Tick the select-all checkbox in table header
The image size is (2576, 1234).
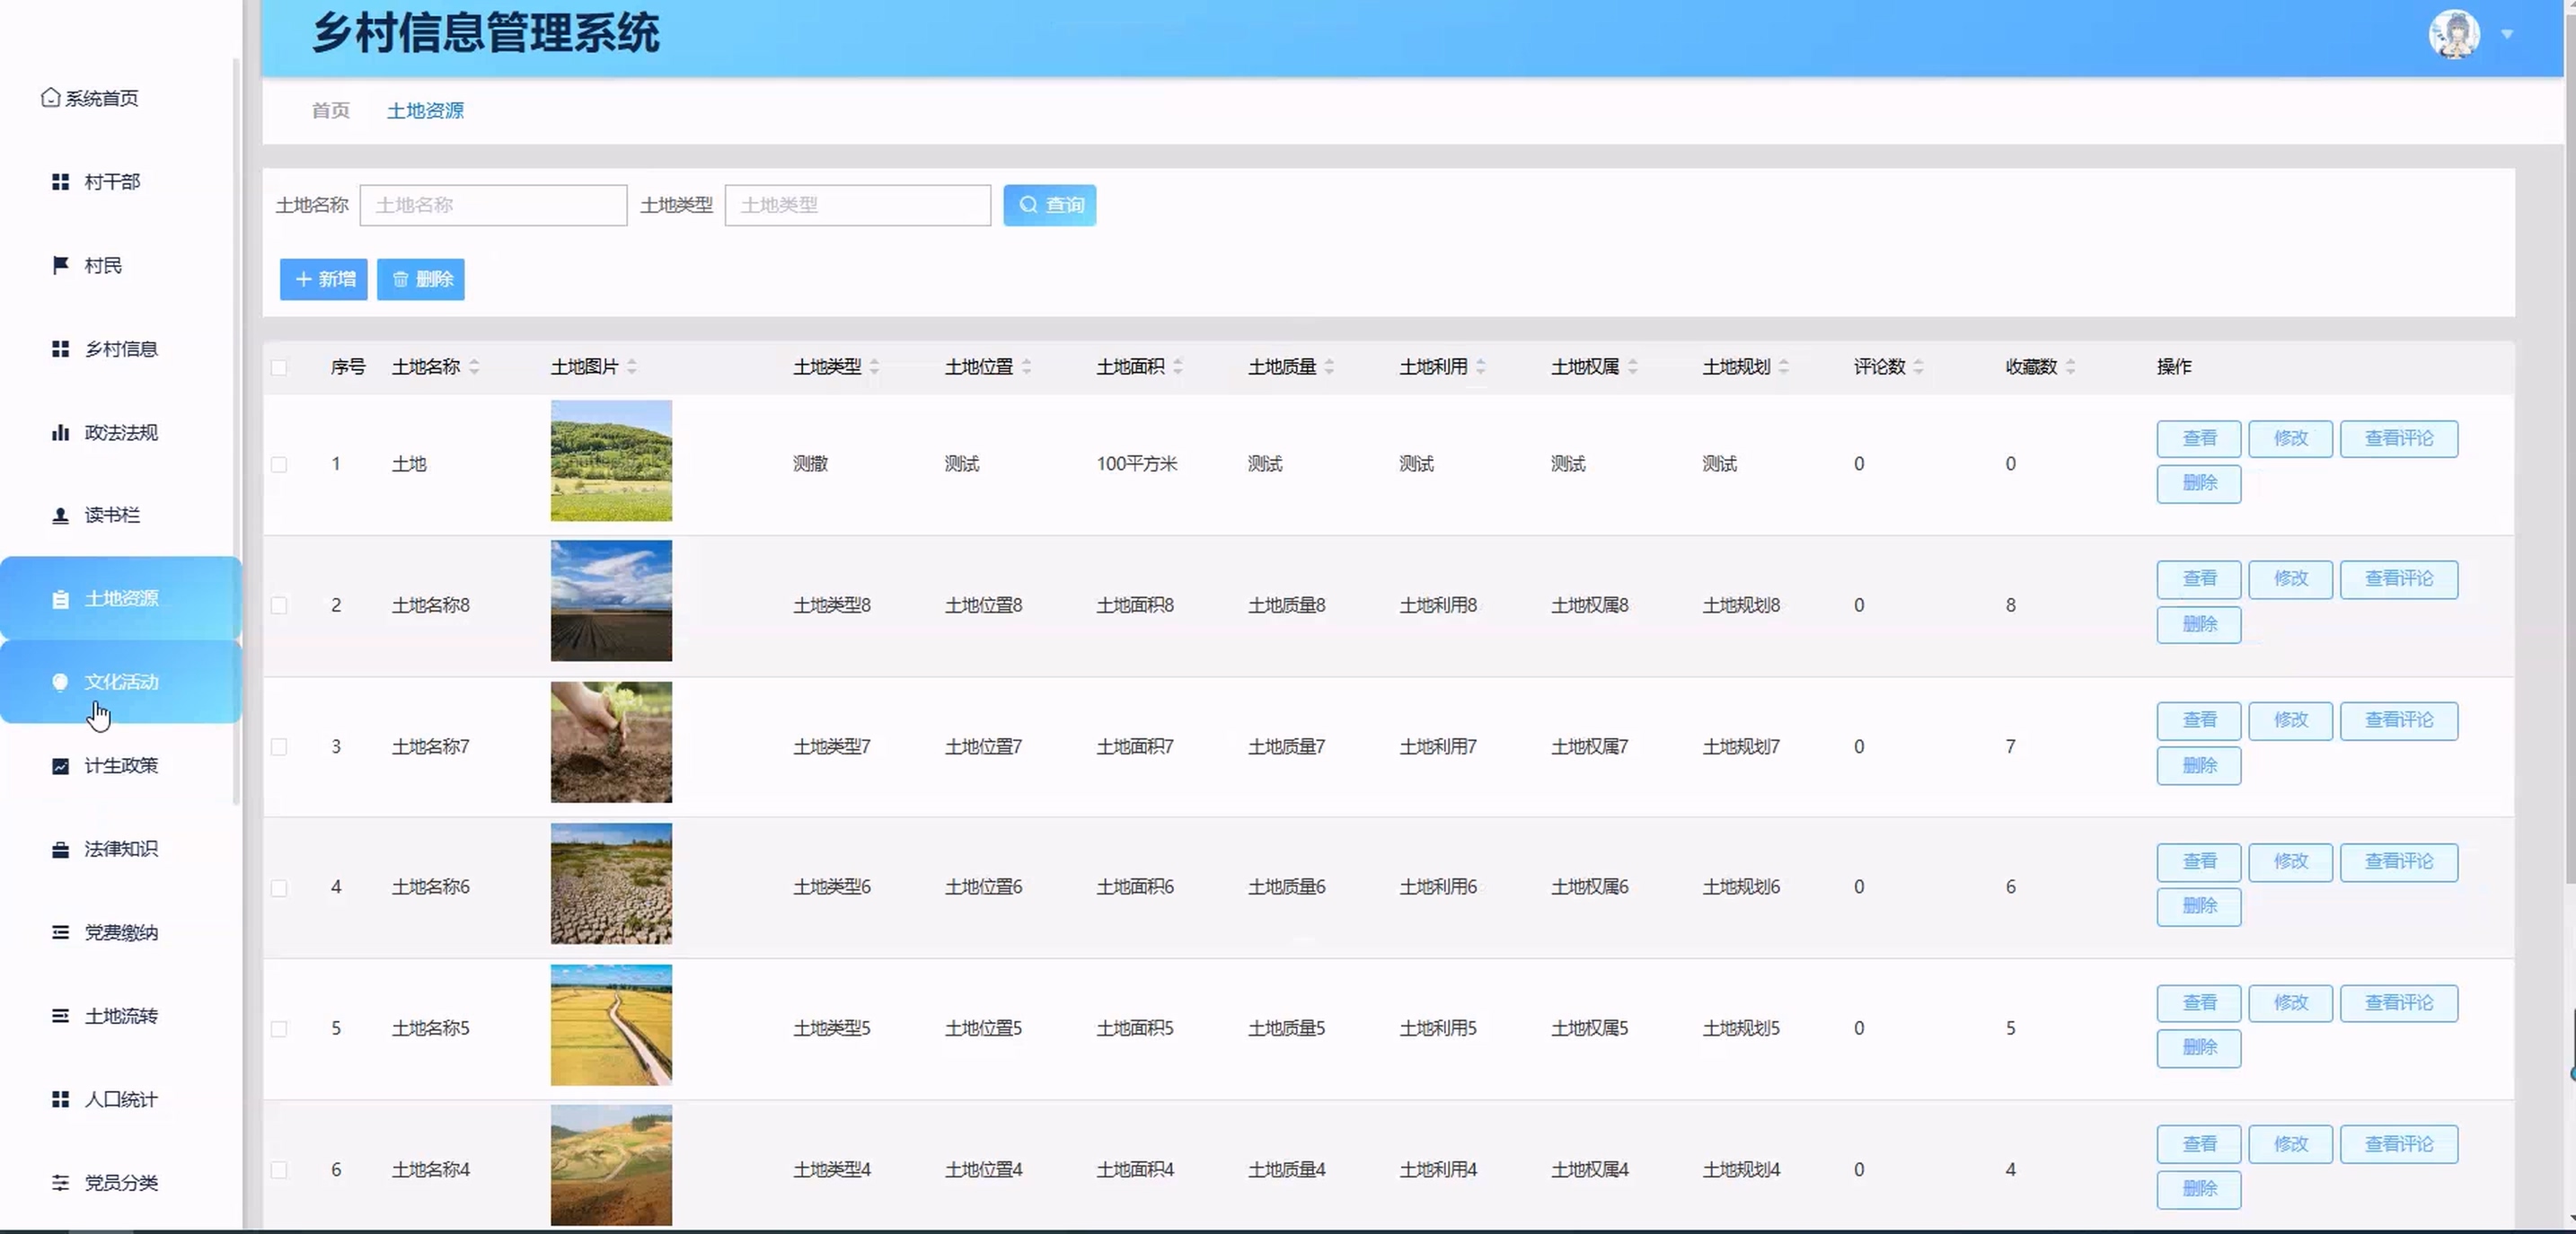pos(279,367)
